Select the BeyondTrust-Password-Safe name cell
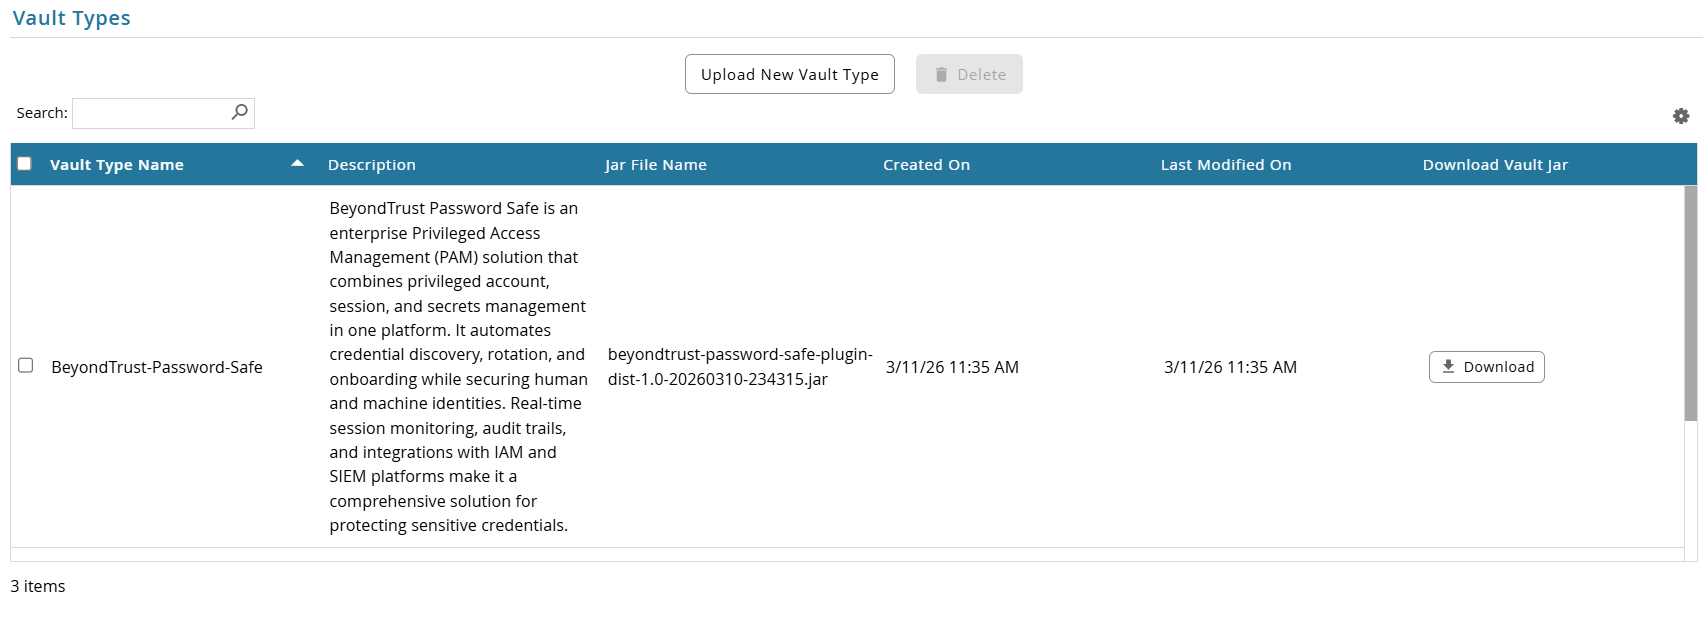The height and width of the screenshot is (627, 1704). (x=157, y=367)
